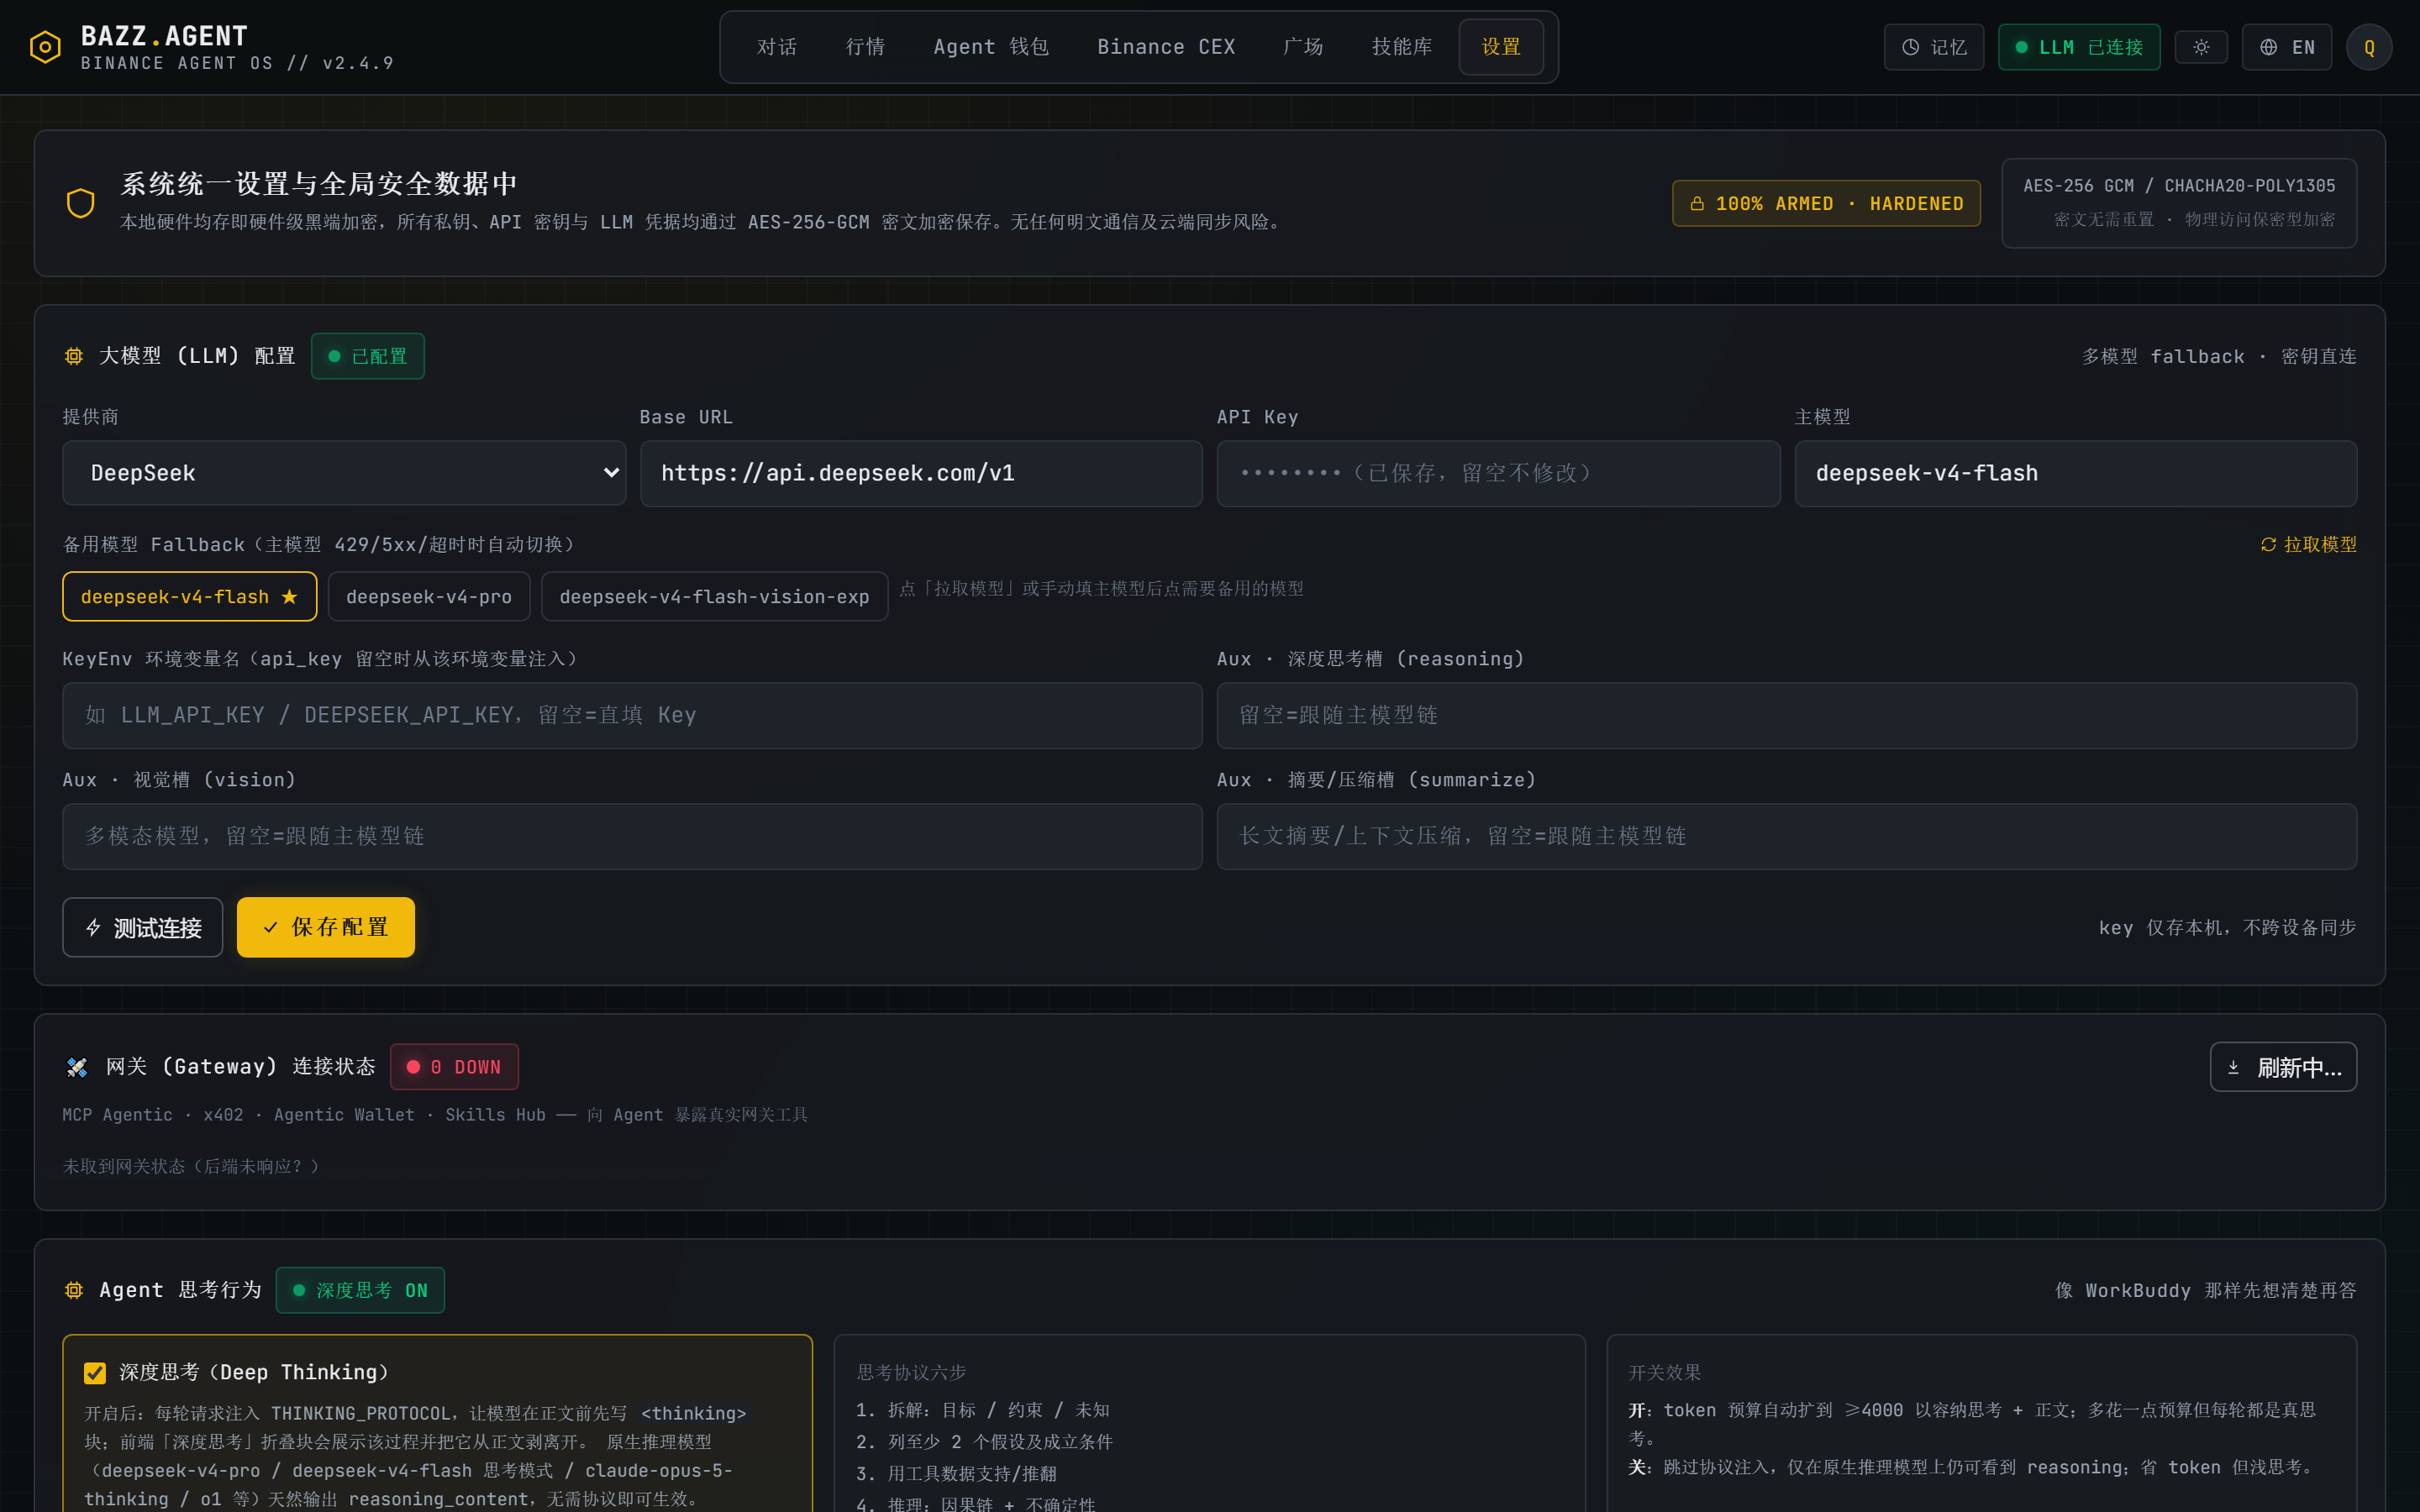Click the chip icon beside 大模型 (LLM) 配置
The width and height of the screenshot is (2420, 1512).
point(74,356)
